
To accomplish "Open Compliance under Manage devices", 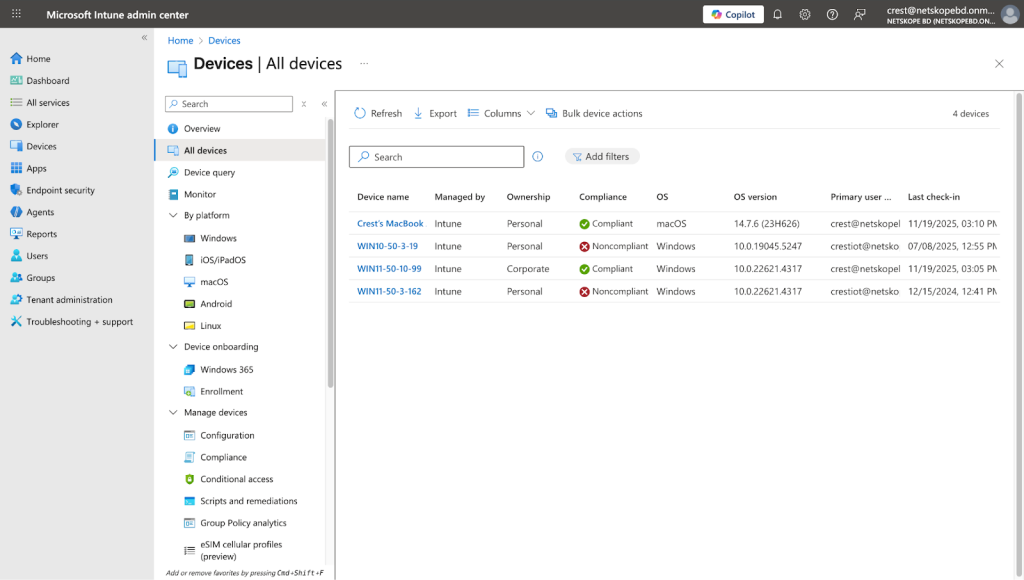I will click(223, 457).
